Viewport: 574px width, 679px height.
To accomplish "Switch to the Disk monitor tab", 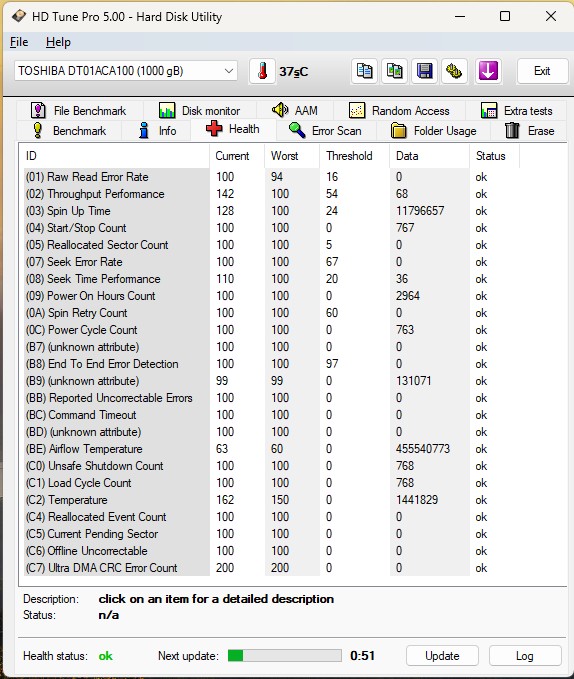I will click(200, 111).
